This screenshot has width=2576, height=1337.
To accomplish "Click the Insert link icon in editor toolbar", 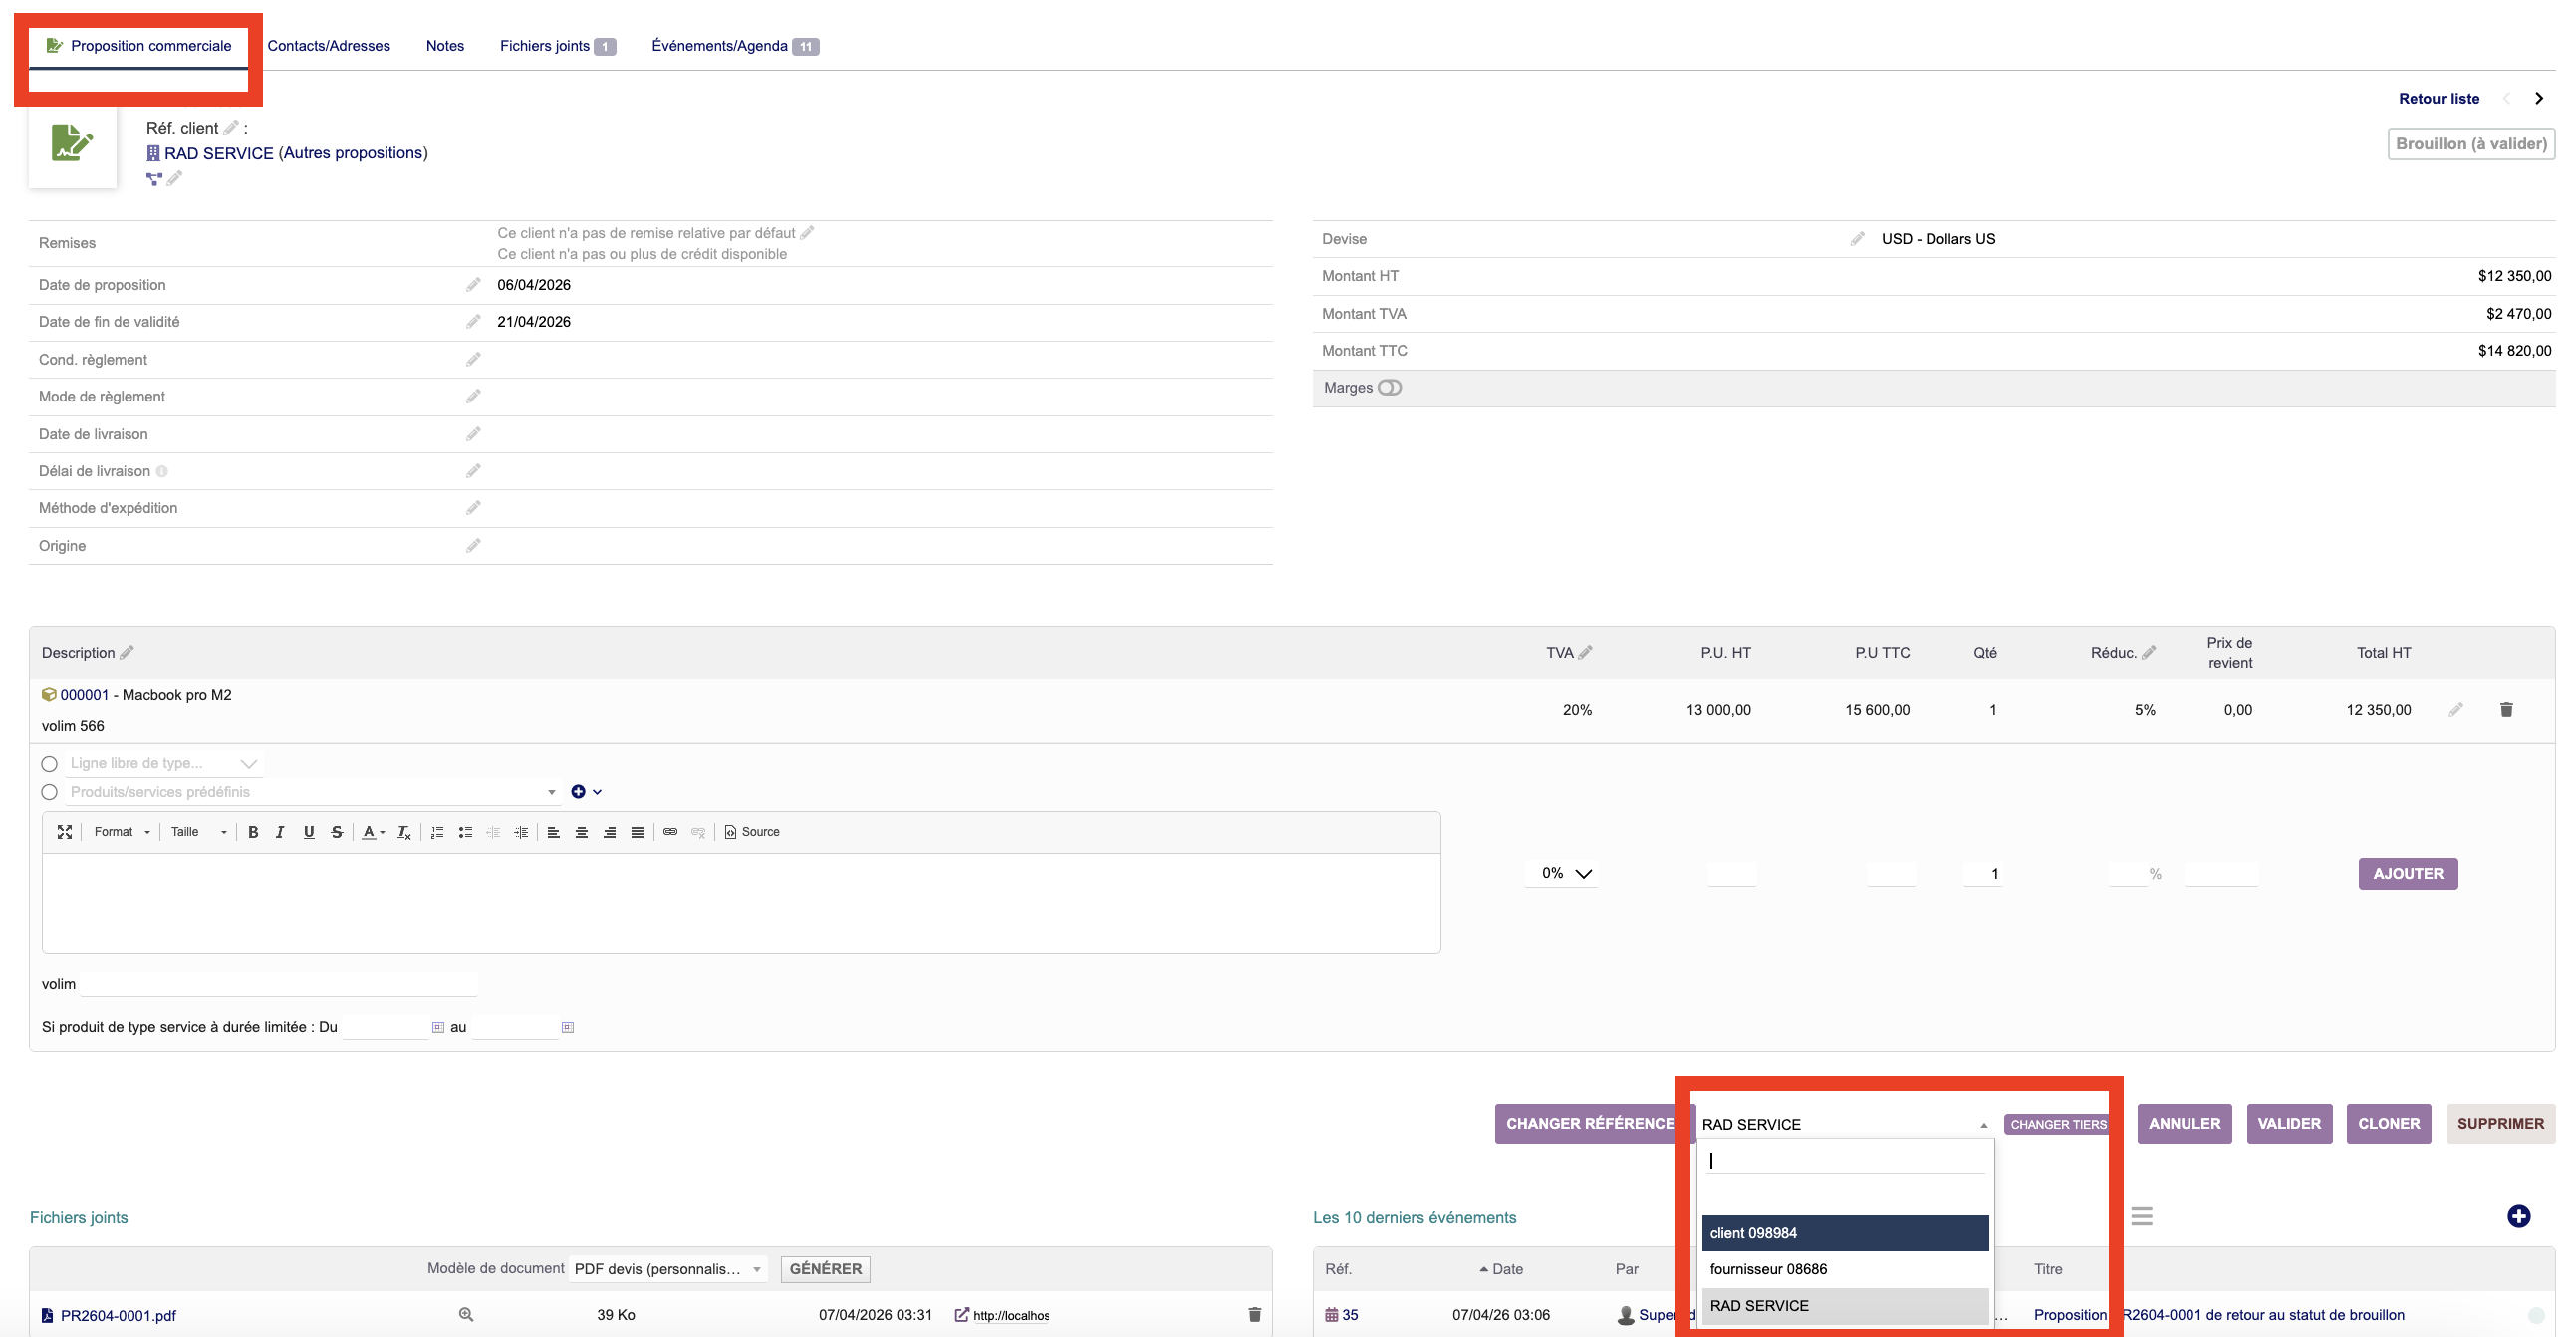I will (670, 832).
